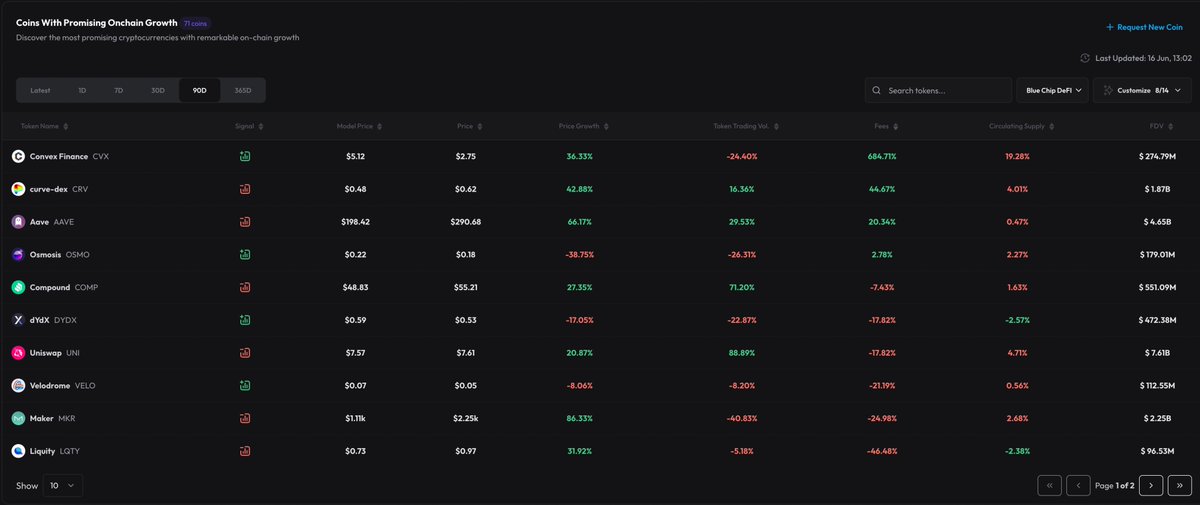Viewport: 1200px width, 505px height.
Task: Jump to the last page
Action: [x=1179, y=485]
